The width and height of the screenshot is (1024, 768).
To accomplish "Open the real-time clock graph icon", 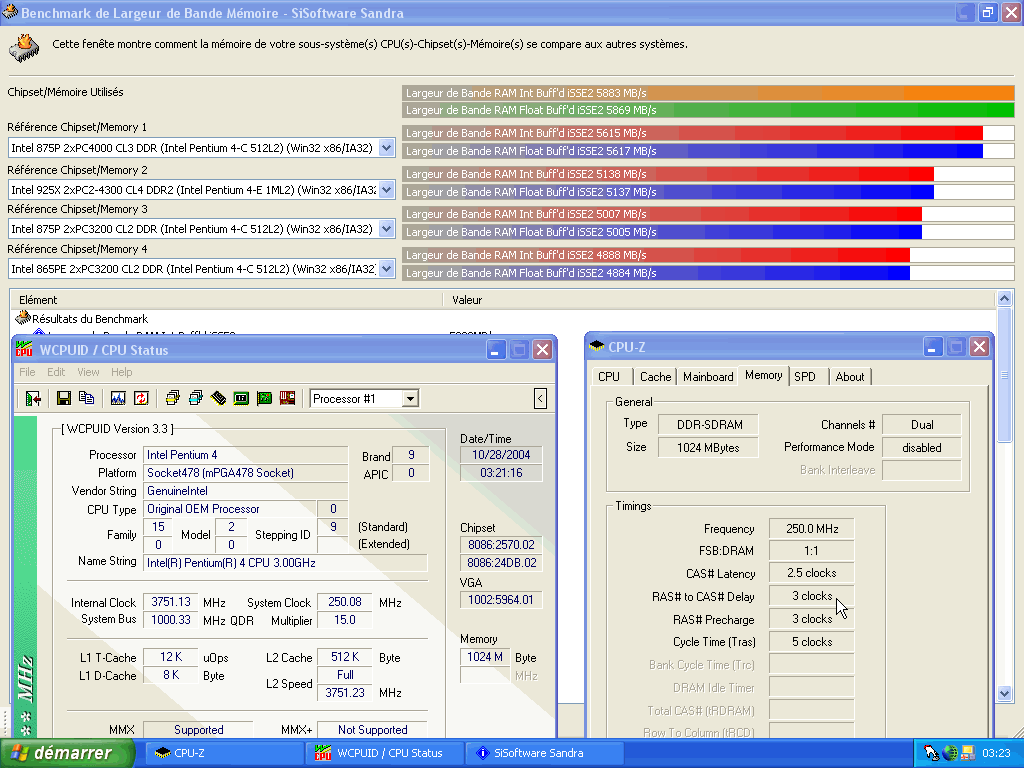I will (118, 398).
